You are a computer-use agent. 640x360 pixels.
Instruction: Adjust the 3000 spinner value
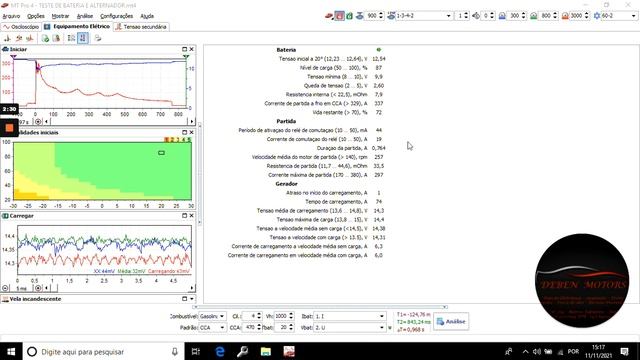[x=587, y=16]
